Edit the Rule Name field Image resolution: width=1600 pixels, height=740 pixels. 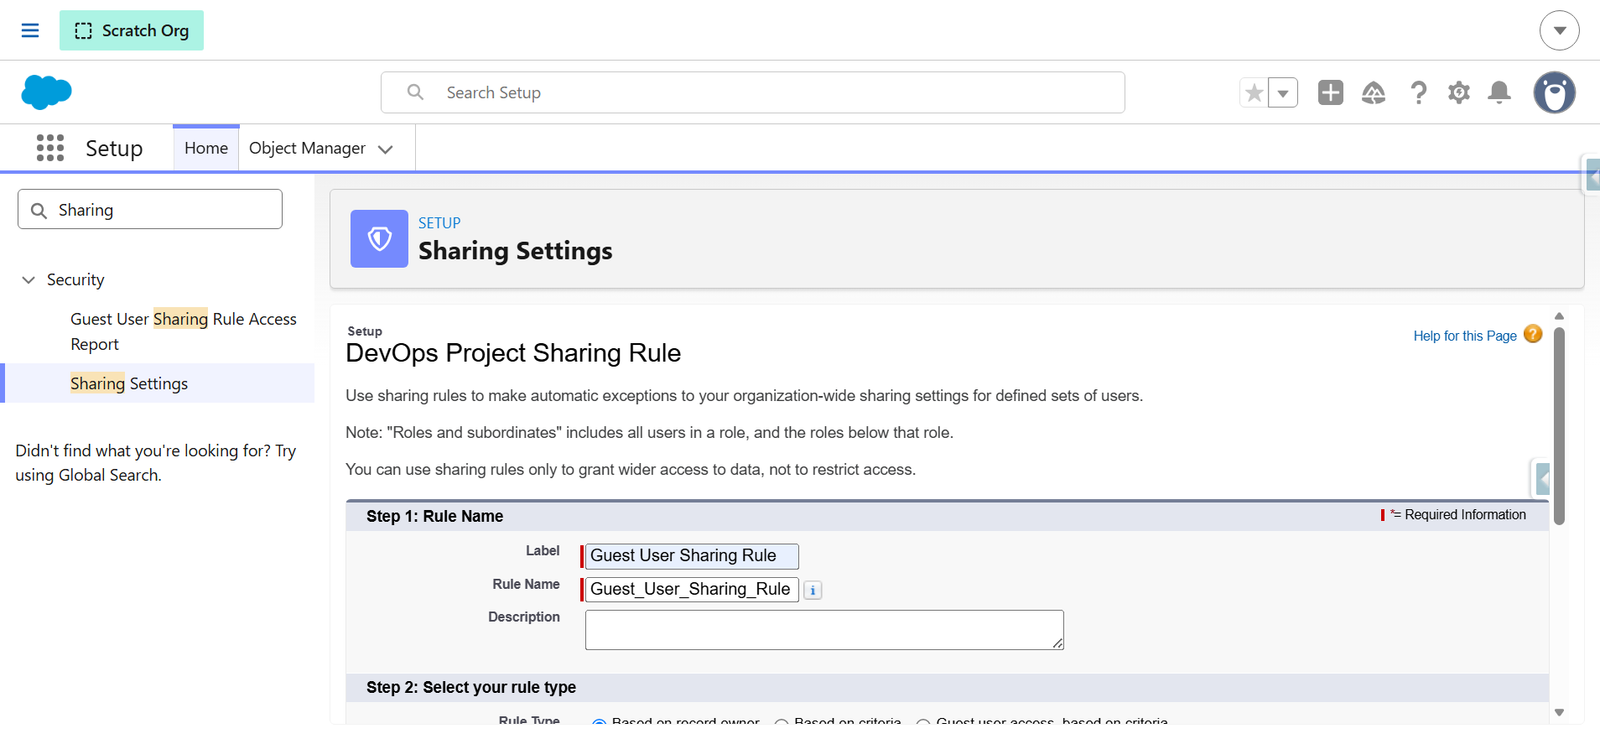click(x=692, y=589)
